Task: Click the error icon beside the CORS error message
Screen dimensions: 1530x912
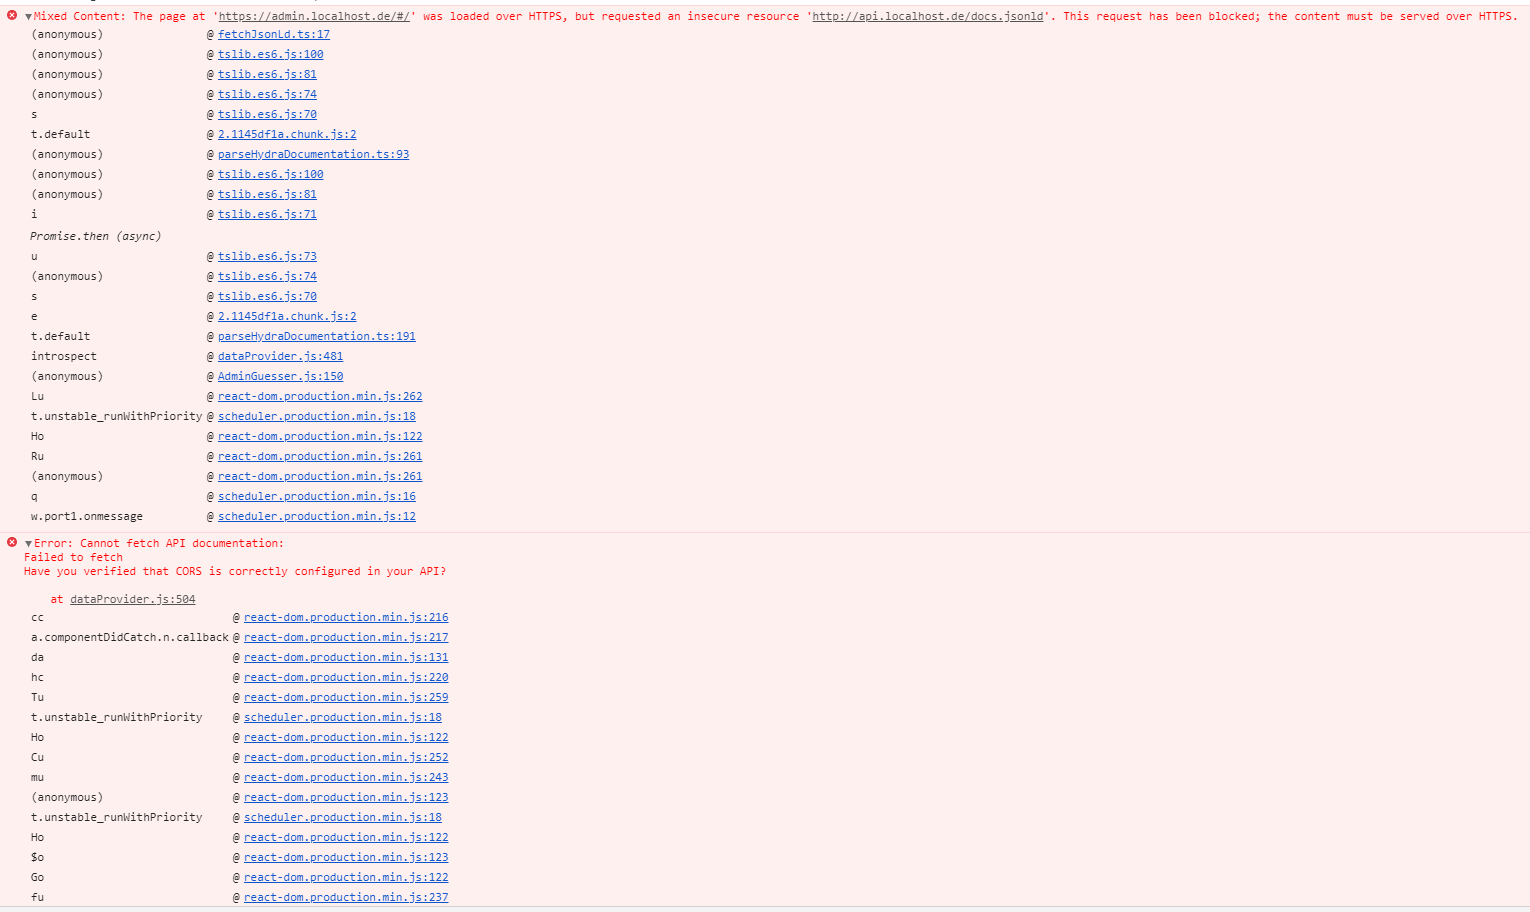Action: [x=11, y=542]
